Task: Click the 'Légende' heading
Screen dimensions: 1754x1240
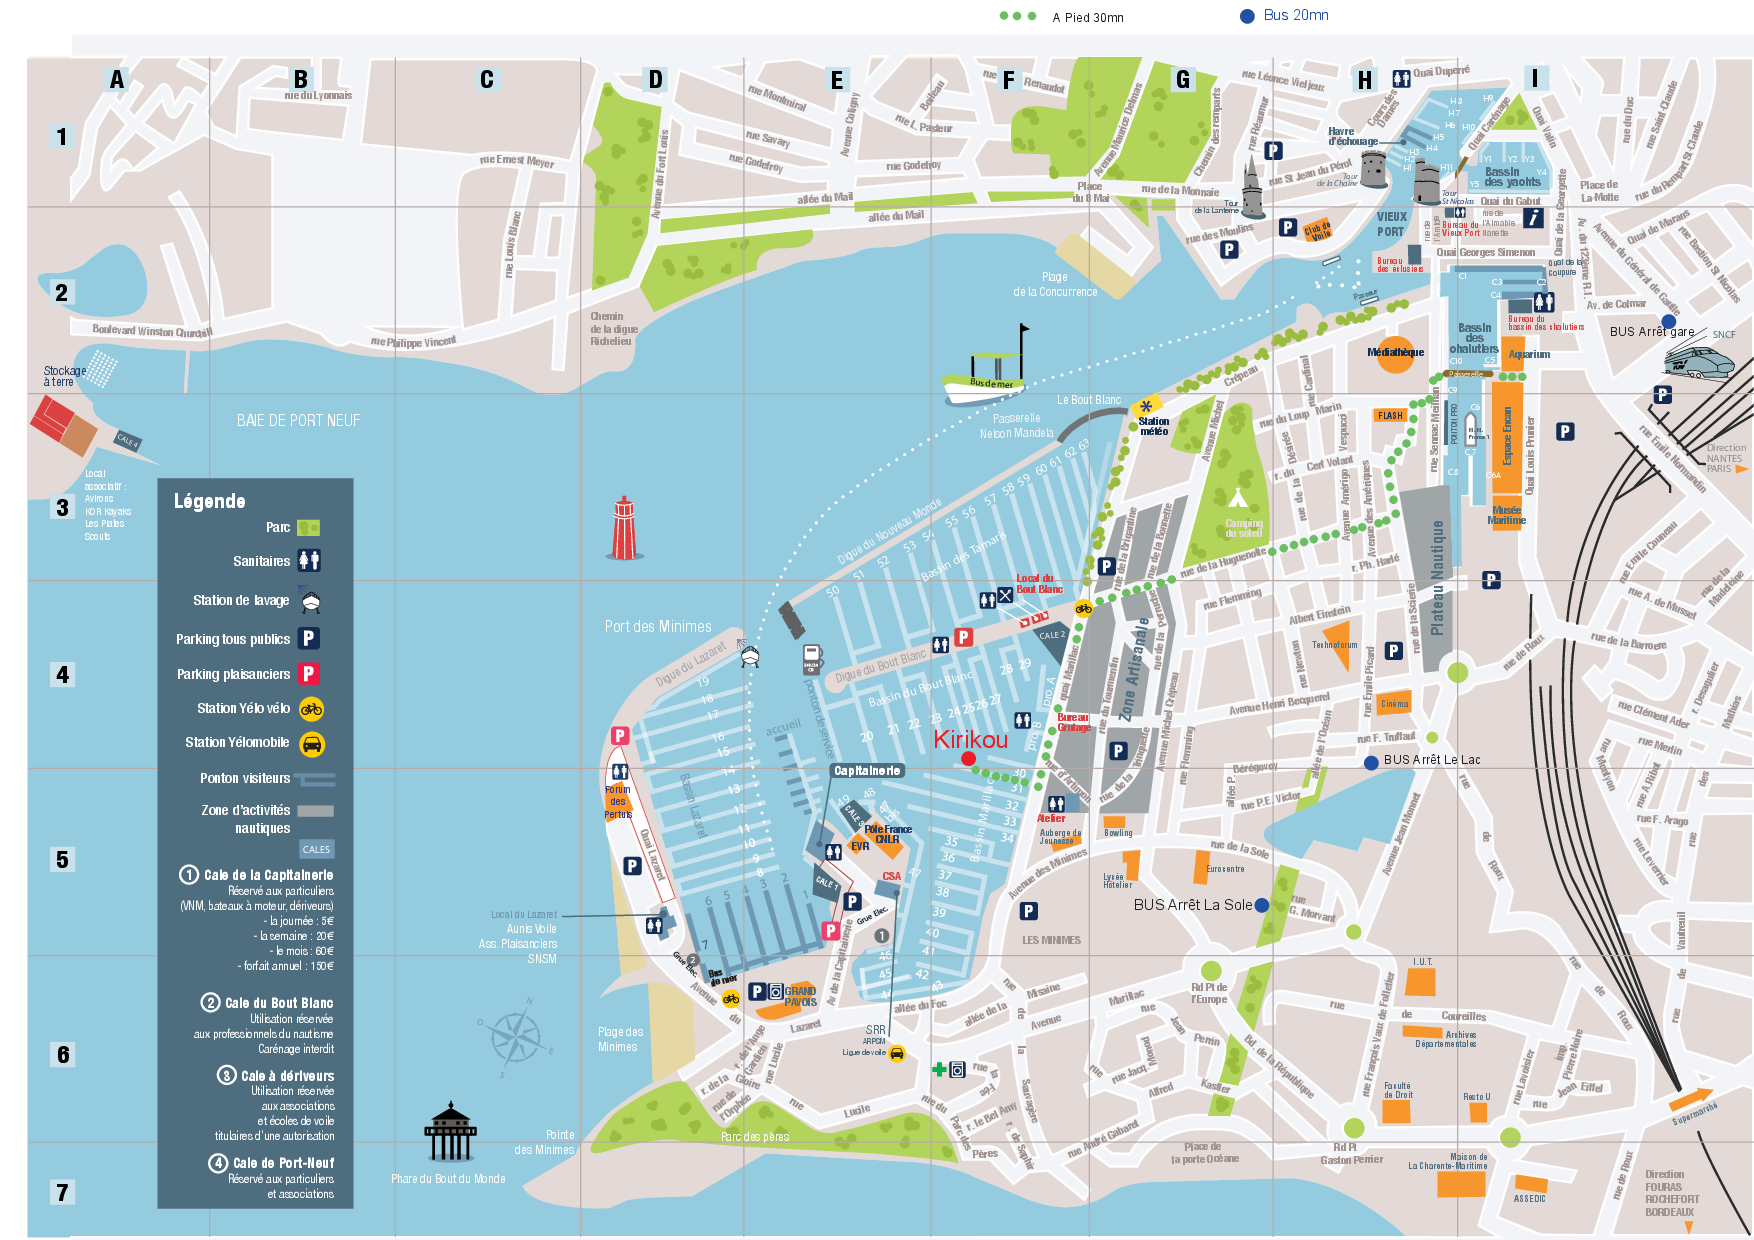Action: (209, 501)
